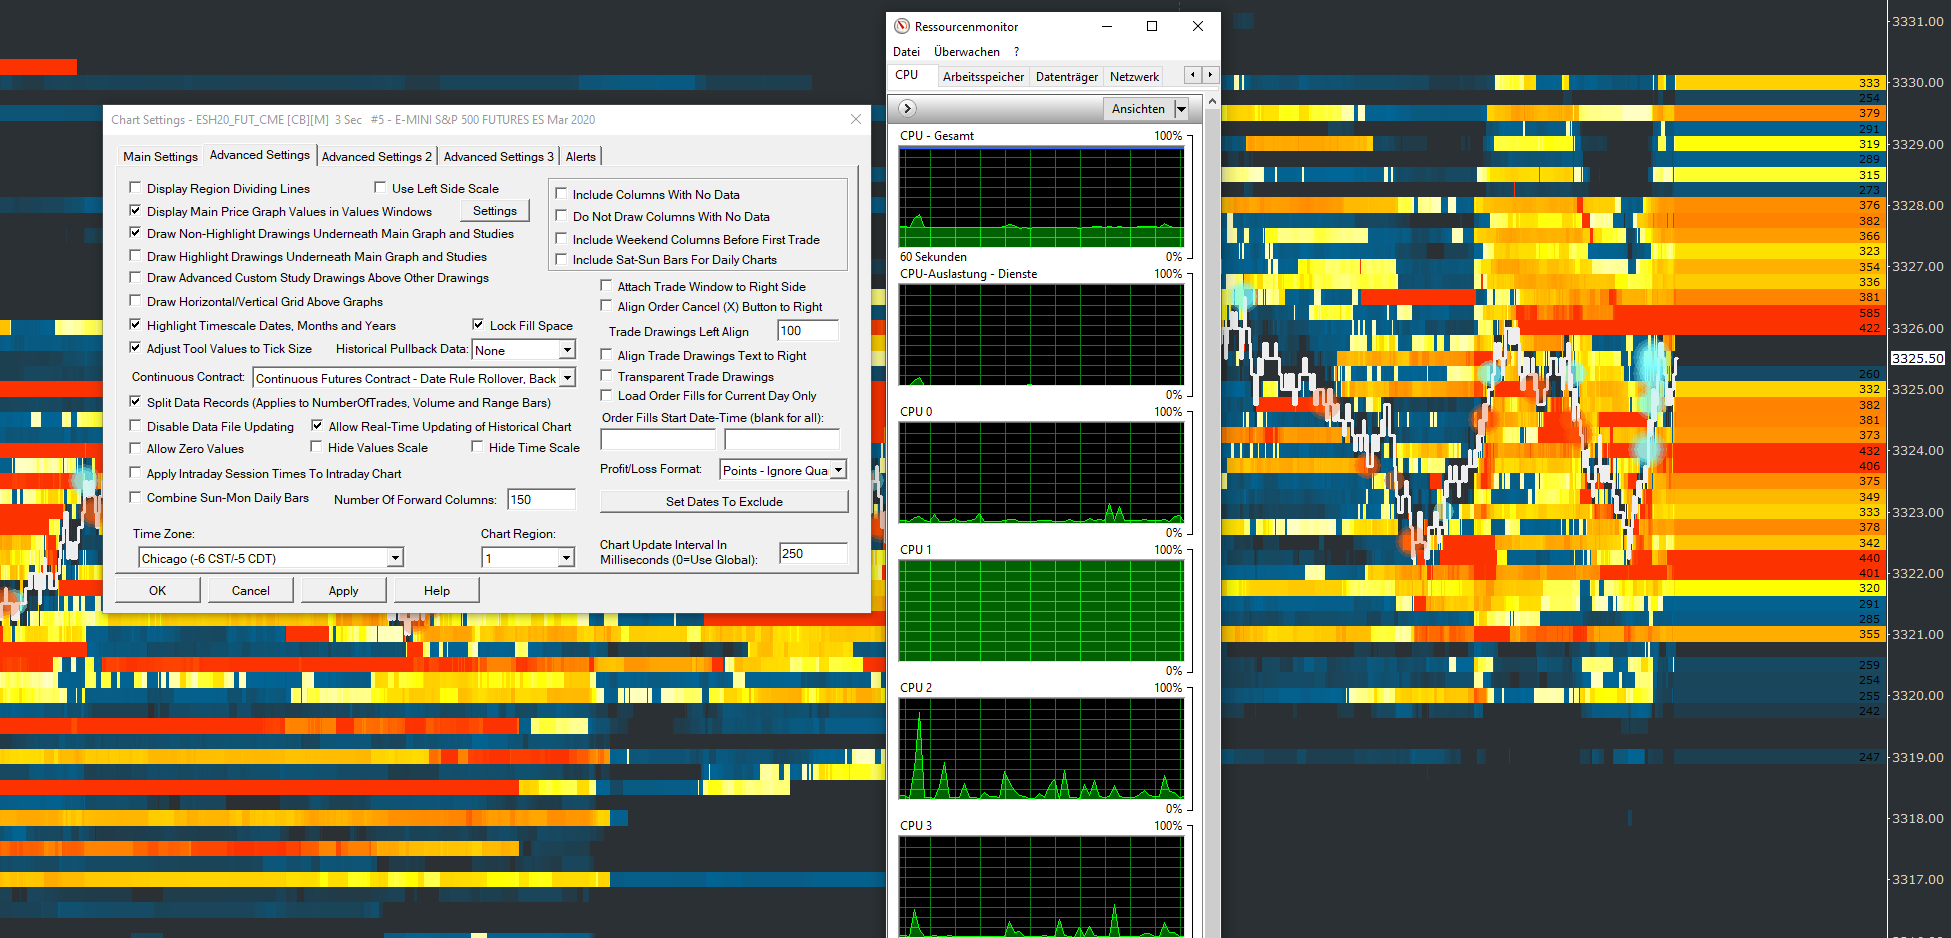Maximize the Ressourcenmonitor window
Screen dimensions: 1951x938
[1152, 26]
